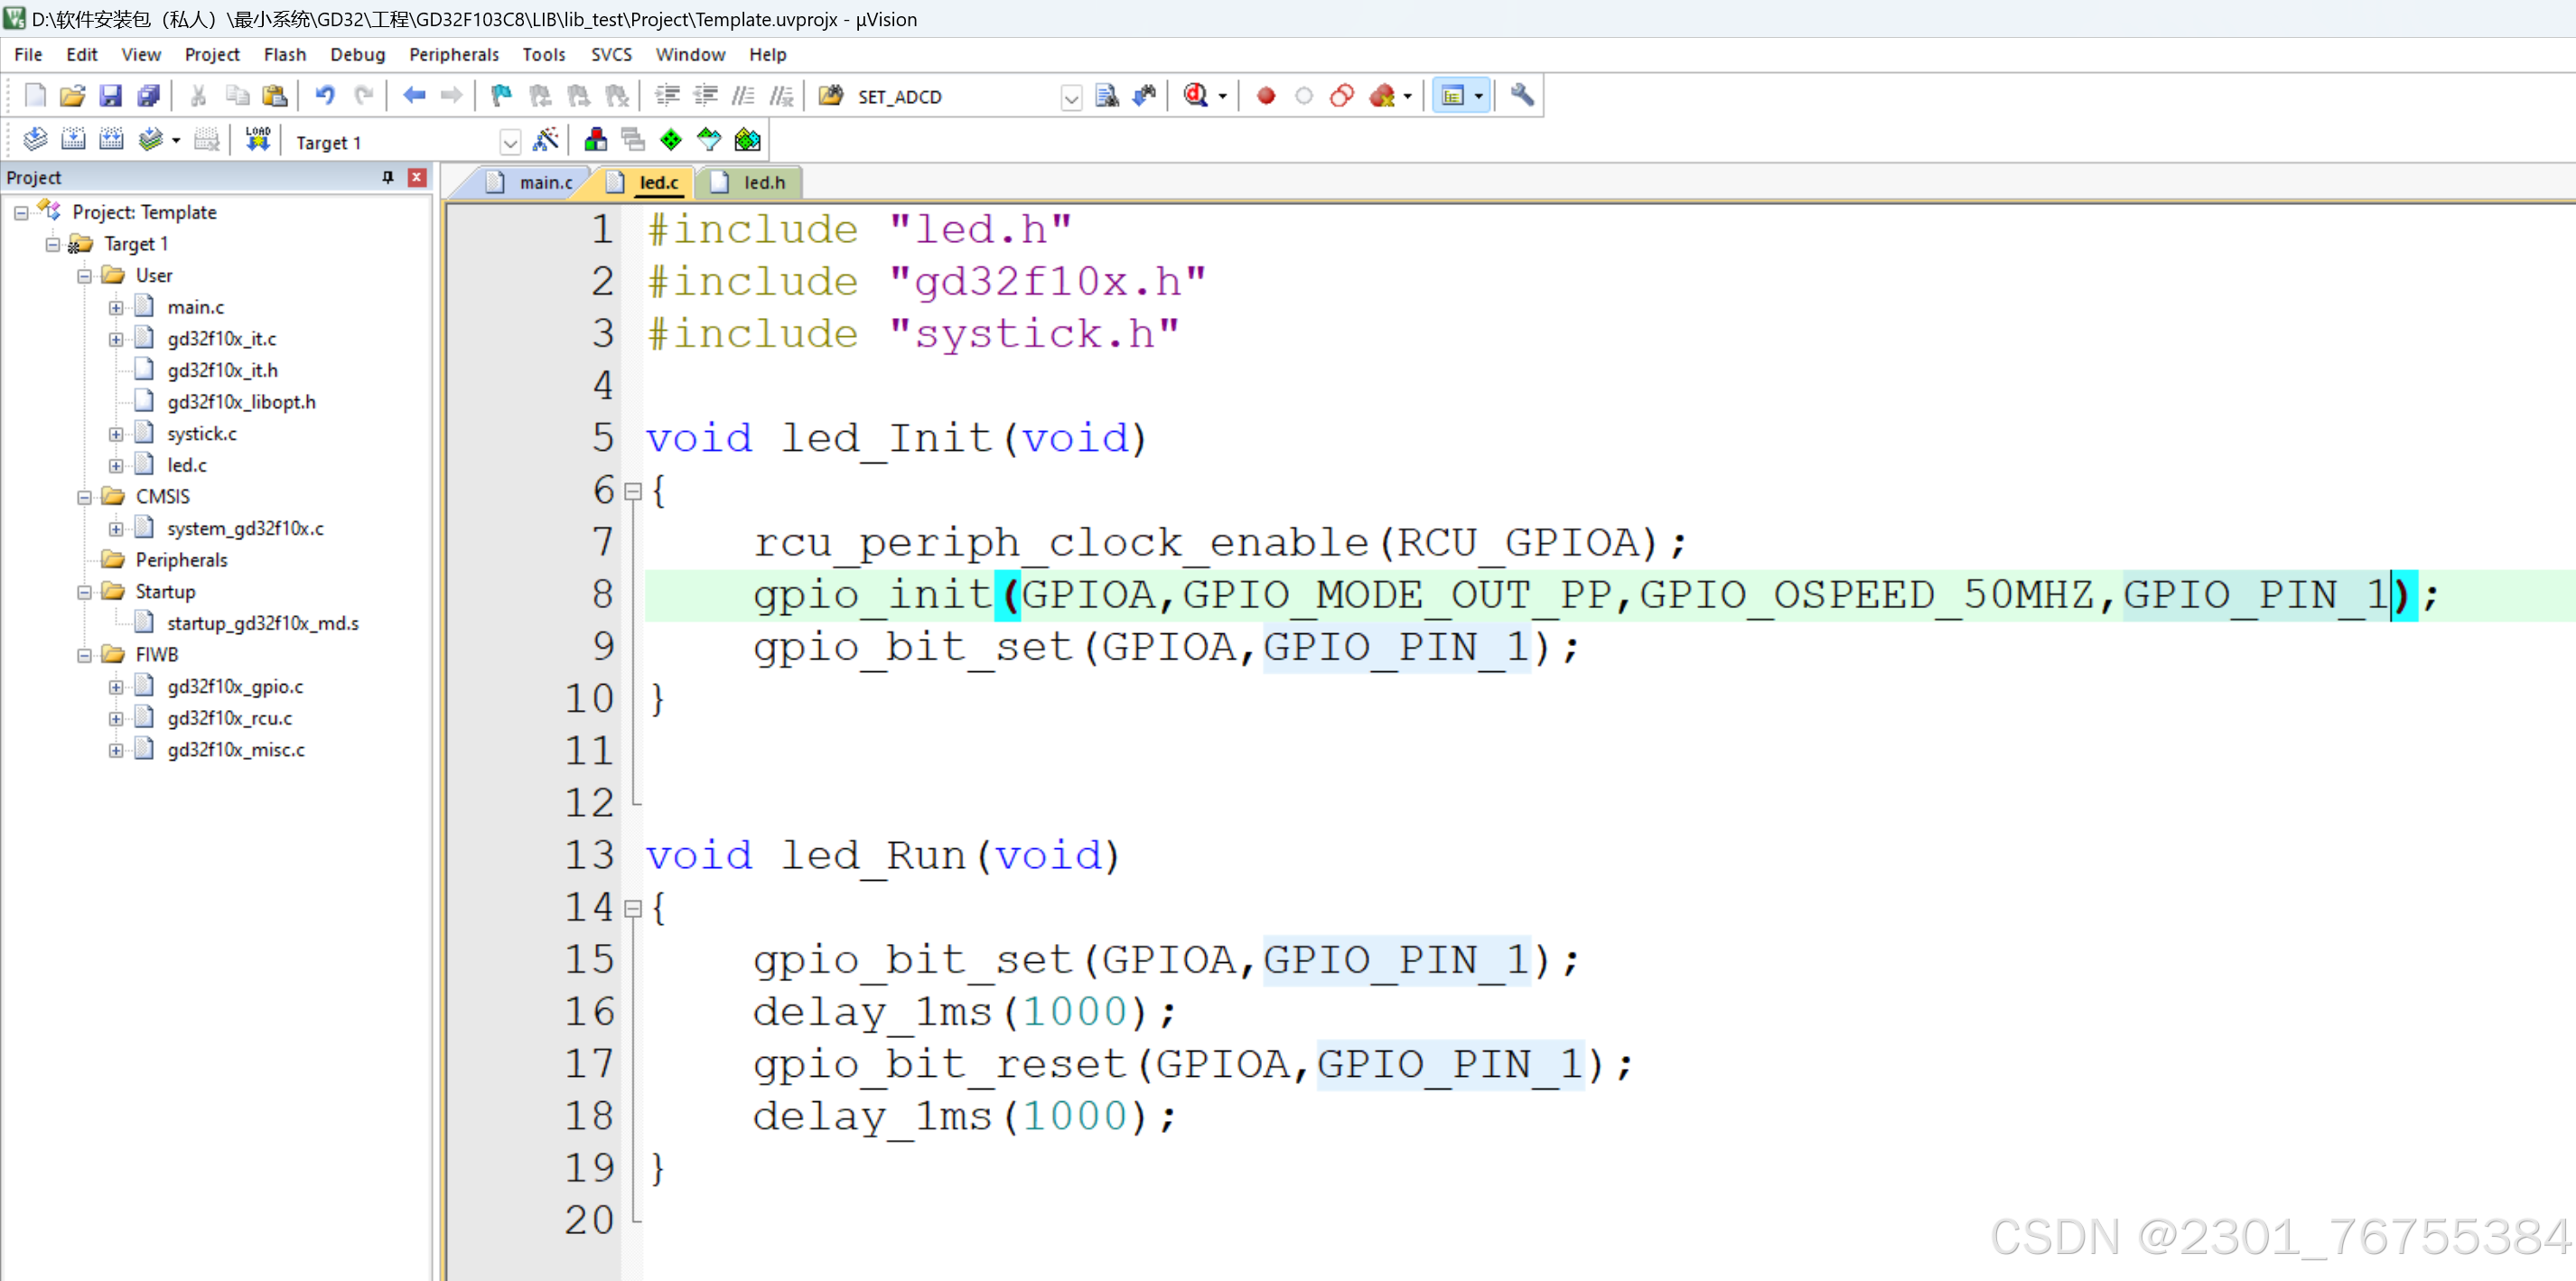Download code to flash with LOAD
Image resolution: width=2576 pixels, height=1281 pixels.
click(x=258, y=139)
